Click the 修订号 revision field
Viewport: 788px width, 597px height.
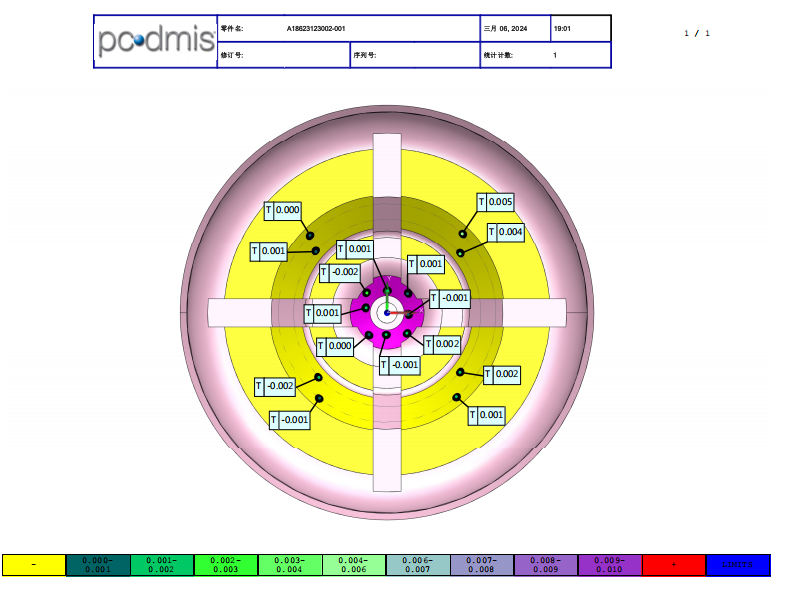point(232,56)
